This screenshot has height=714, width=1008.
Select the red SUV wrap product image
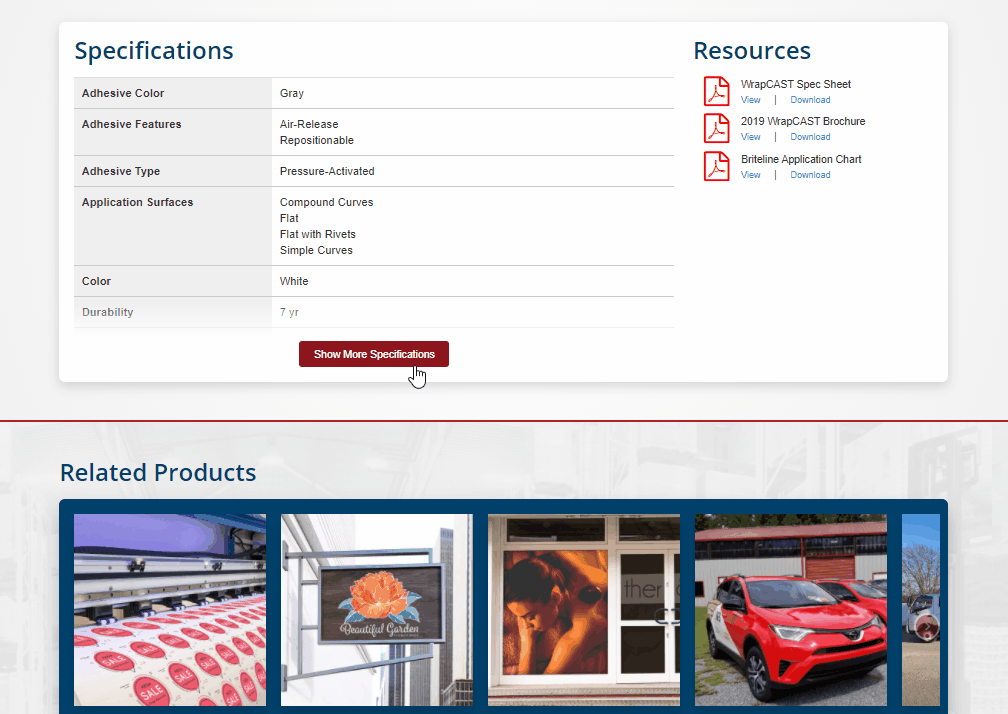tap(790, 610)
